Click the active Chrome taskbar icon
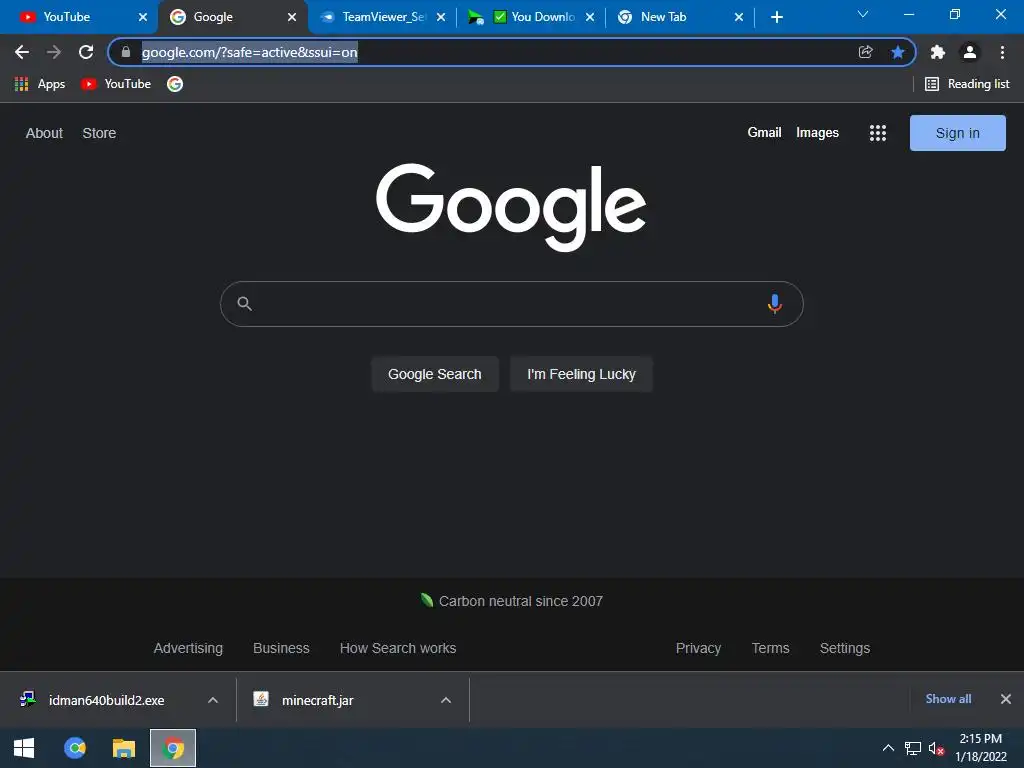1024x768 pixels. tap(173, 748)
